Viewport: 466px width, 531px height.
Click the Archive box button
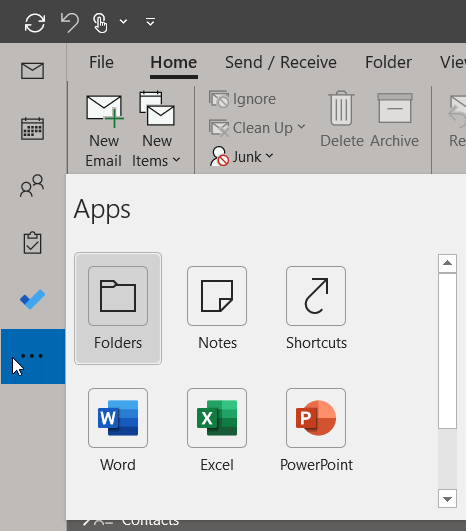(x=395, y=119)
